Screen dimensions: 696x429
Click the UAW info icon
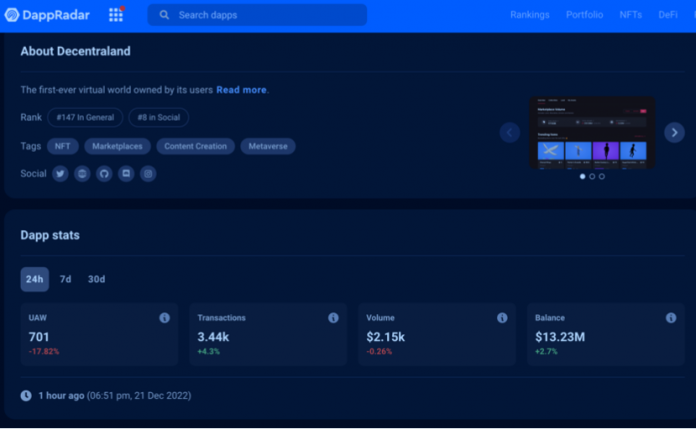pyautogui.click(x=164, y=318)
